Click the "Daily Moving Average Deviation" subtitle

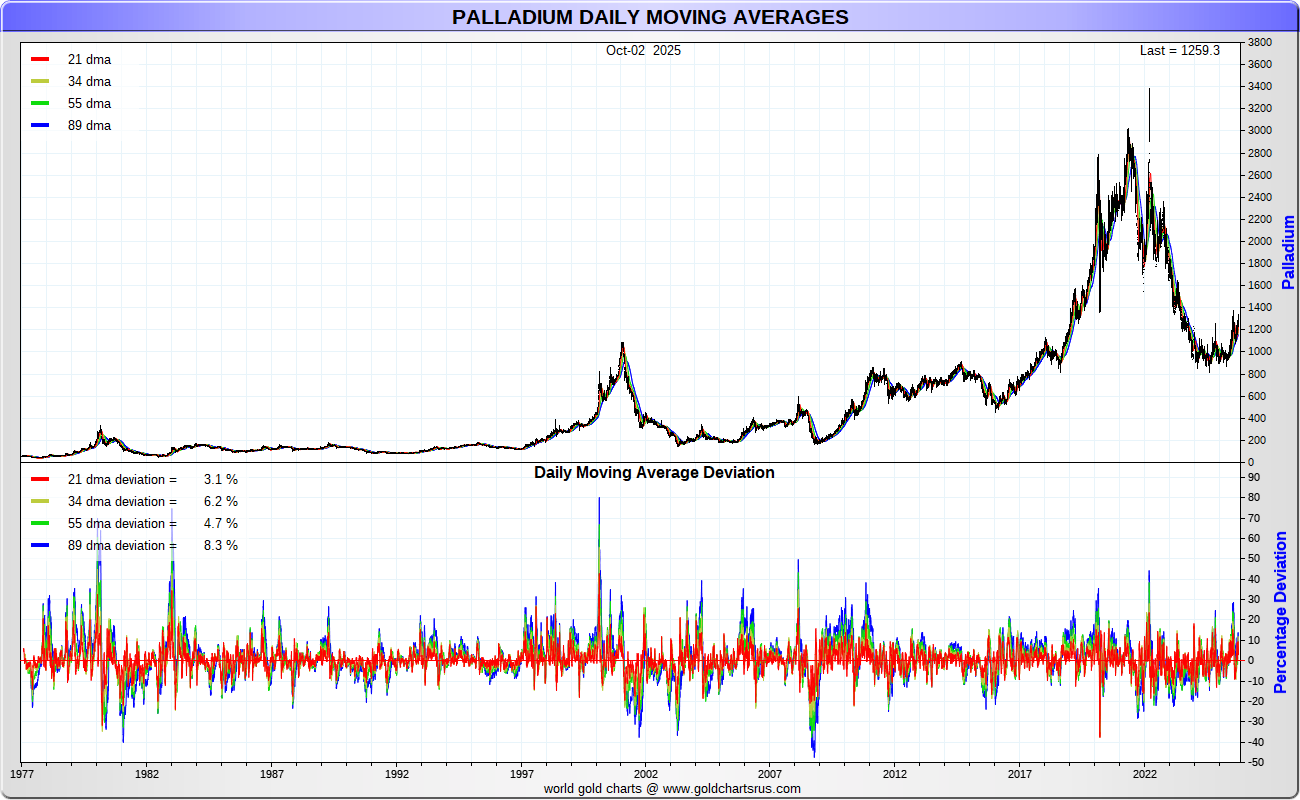654,472
